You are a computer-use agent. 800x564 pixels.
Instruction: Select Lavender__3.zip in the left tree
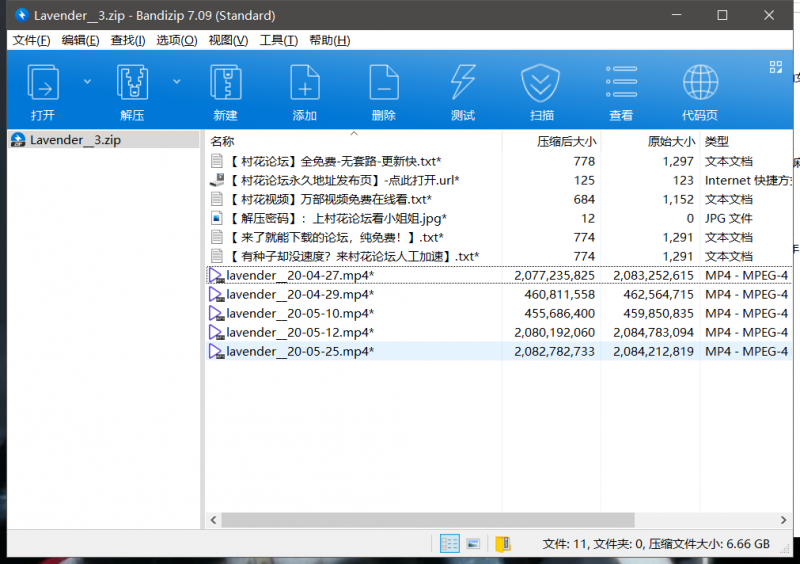74,140
